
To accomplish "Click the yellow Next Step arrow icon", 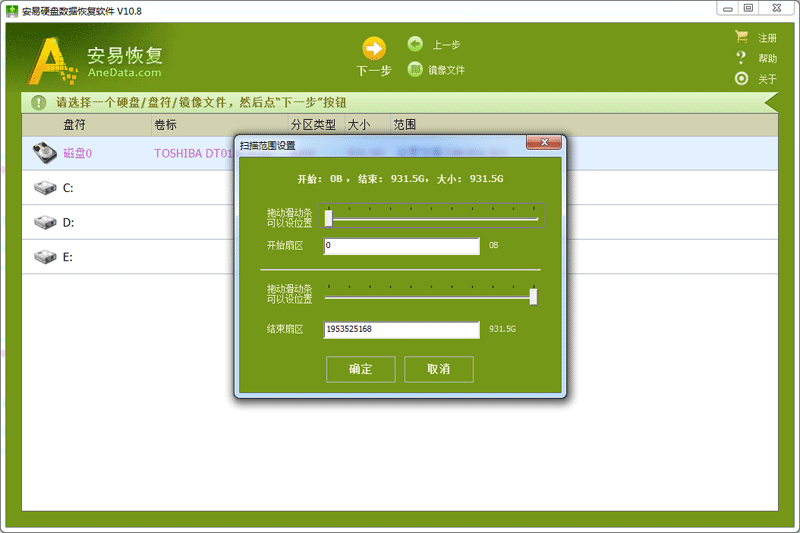I will pyautogui.click(x=373, y=48).
